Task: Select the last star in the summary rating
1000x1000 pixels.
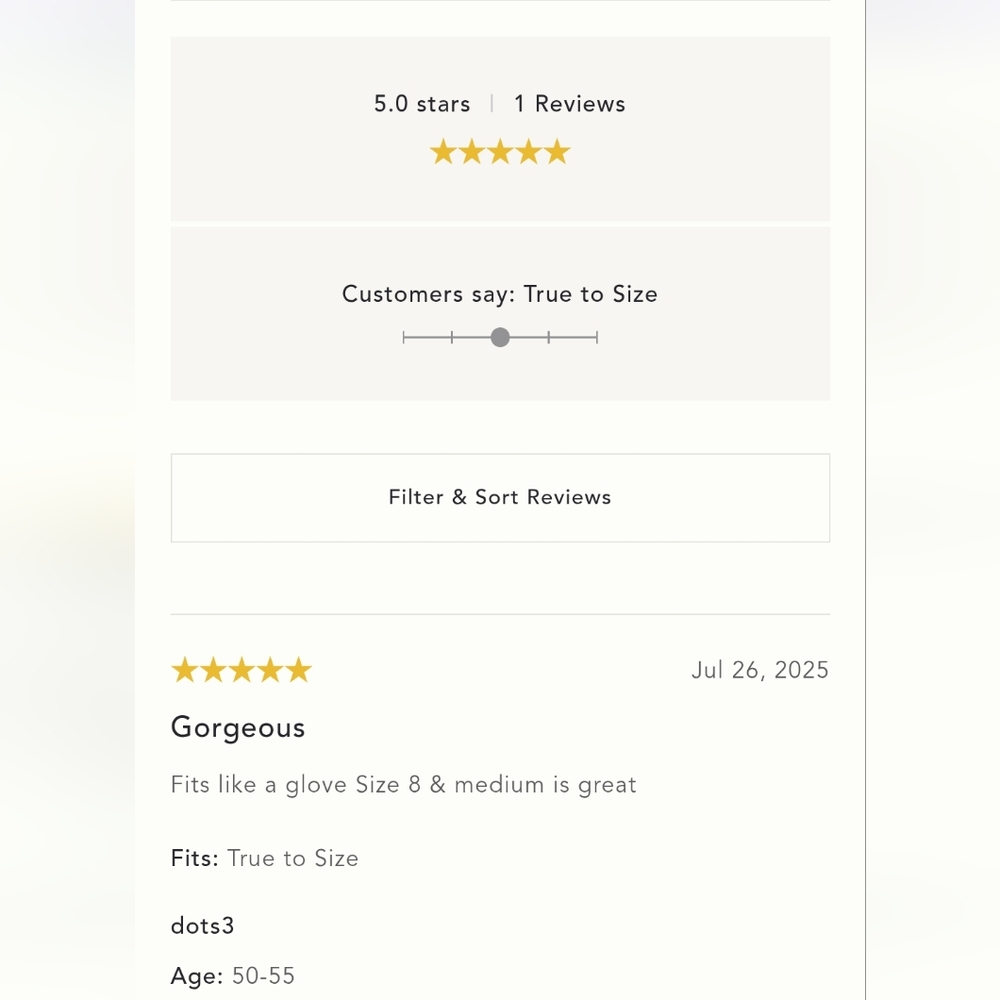Action: pyautogui.click(x=557, y=153)
